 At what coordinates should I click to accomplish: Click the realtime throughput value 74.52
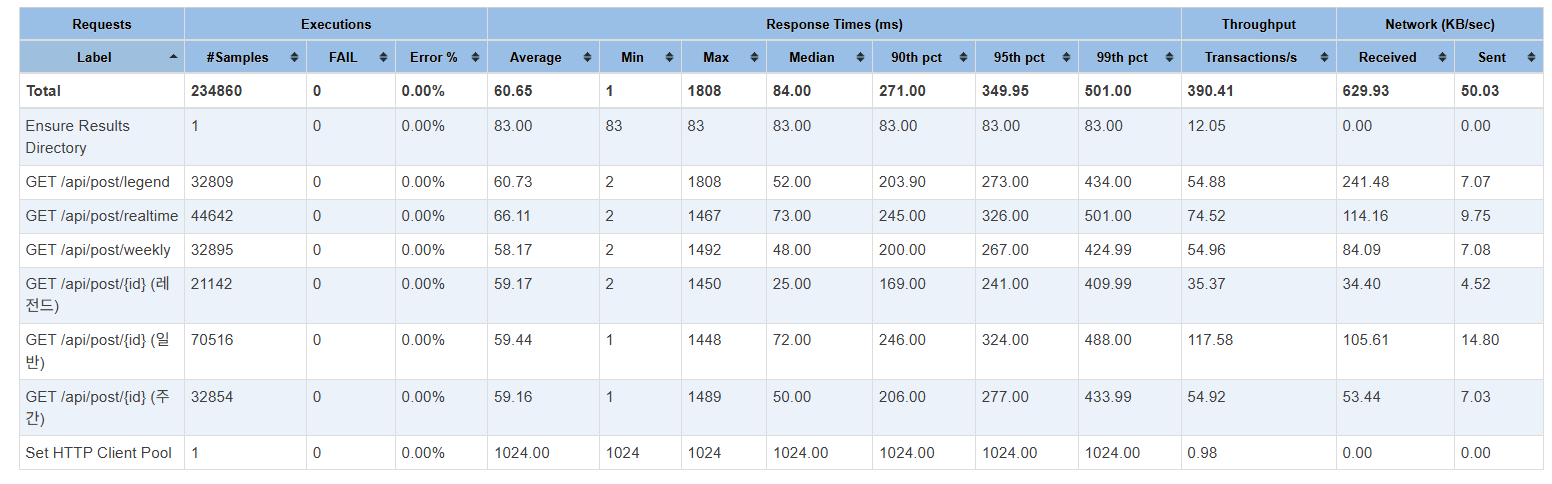tap(1206, 216)
